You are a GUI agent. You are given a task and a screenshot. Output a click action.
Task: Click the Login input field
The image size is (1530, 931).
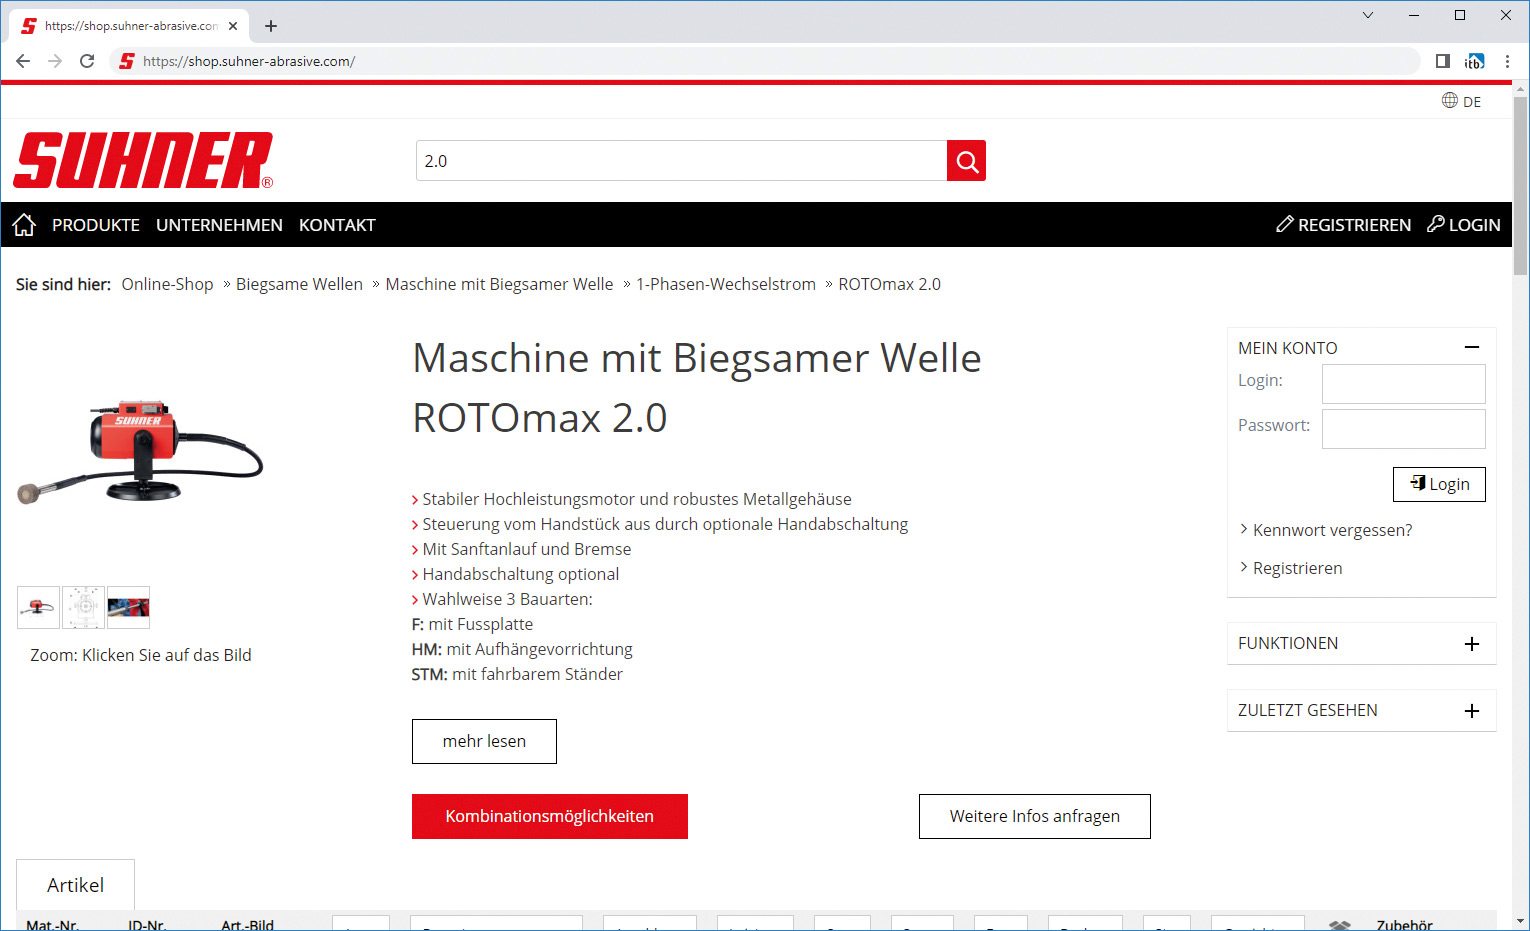(x=1403, y=384)
